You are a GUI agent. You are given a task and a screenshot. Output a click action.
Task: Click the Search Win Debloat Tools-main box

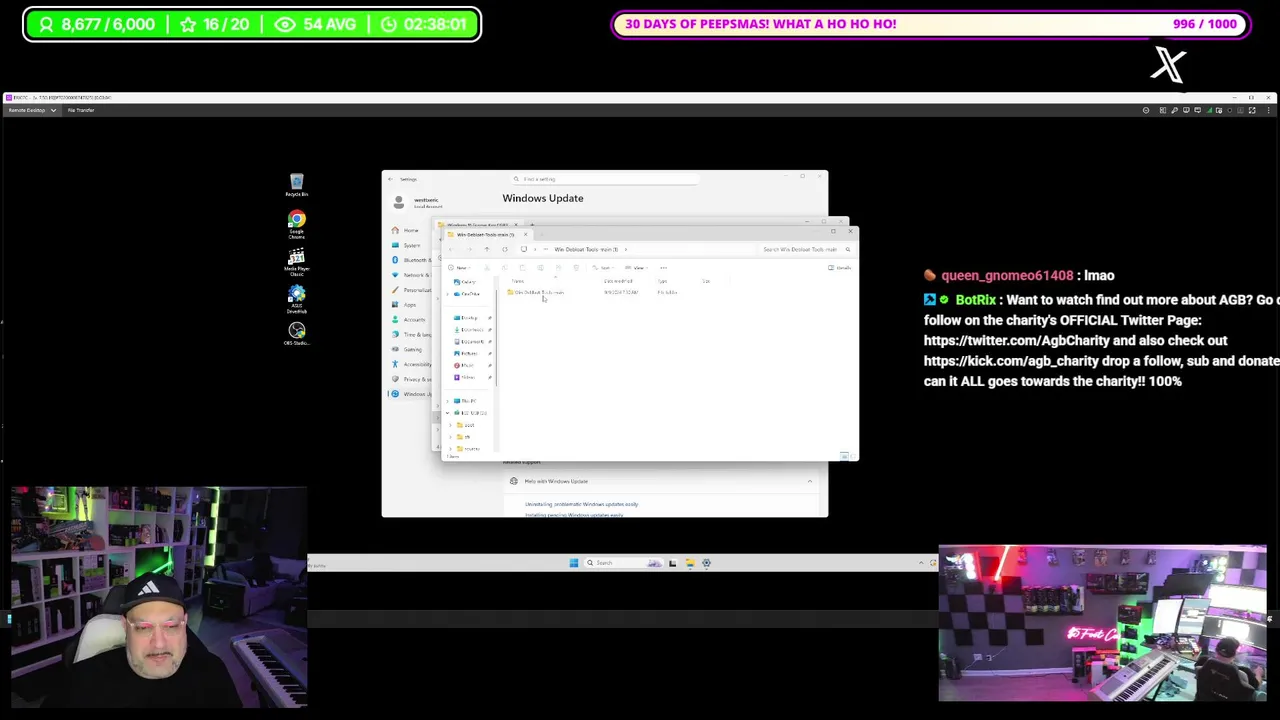806,249
